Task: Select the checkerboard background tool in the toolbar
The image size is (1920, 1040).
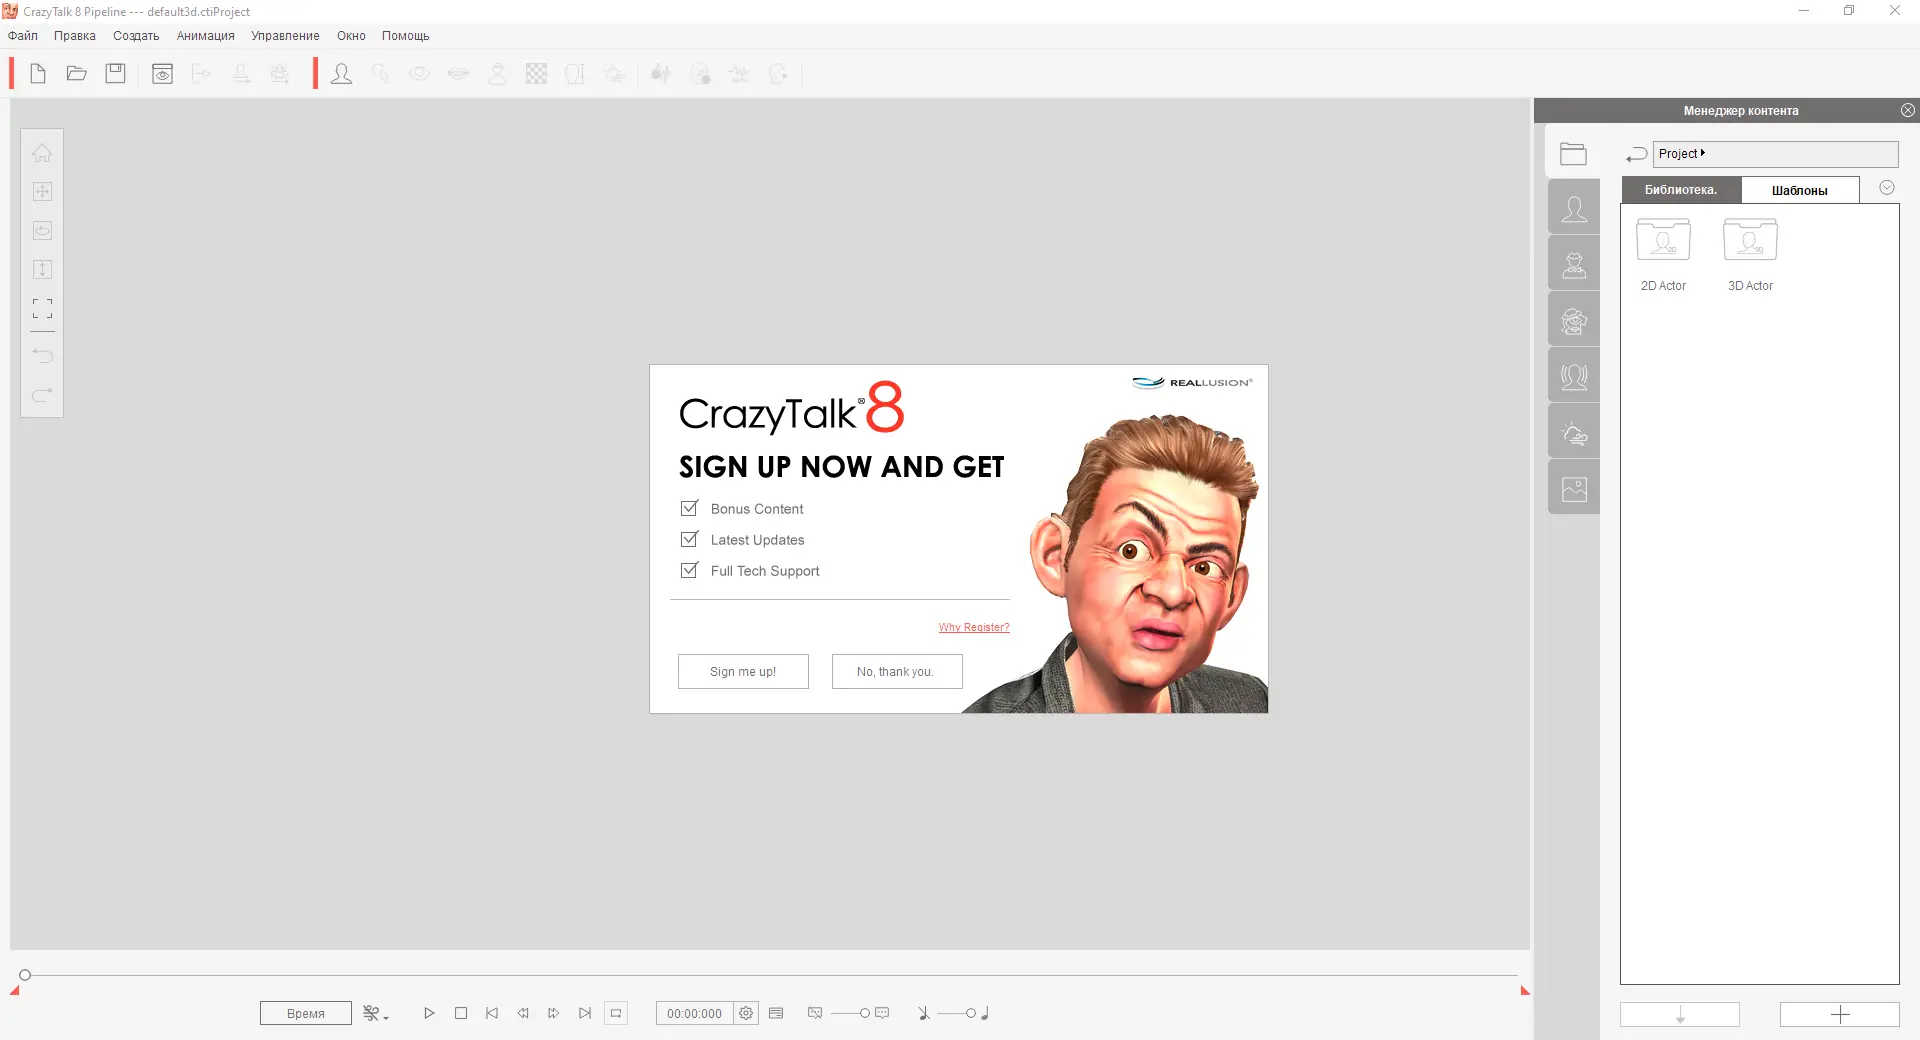Action: click(x=537, y=73)
